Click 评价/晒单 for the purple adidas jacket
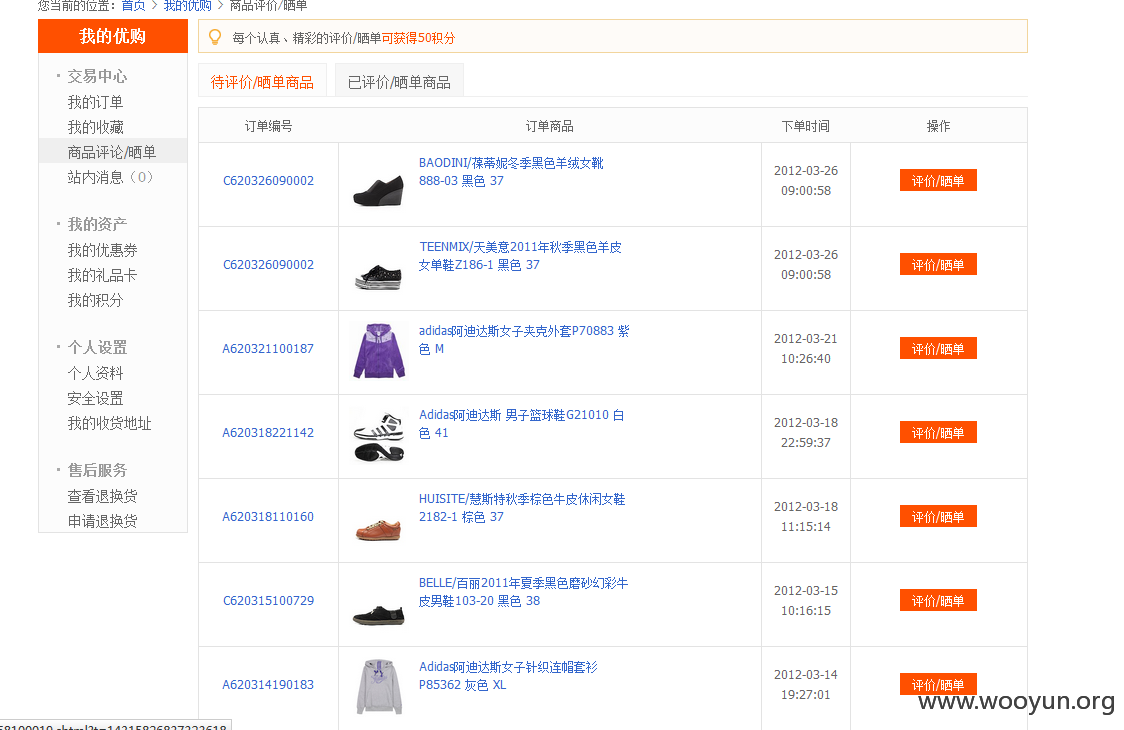This screenshot has height=730, width=1124. [938, 348]
